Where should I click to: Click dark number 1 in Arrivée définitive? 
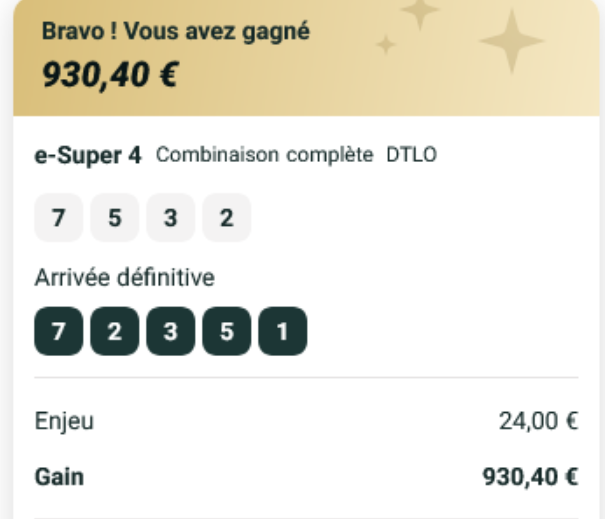click(283, 331)
